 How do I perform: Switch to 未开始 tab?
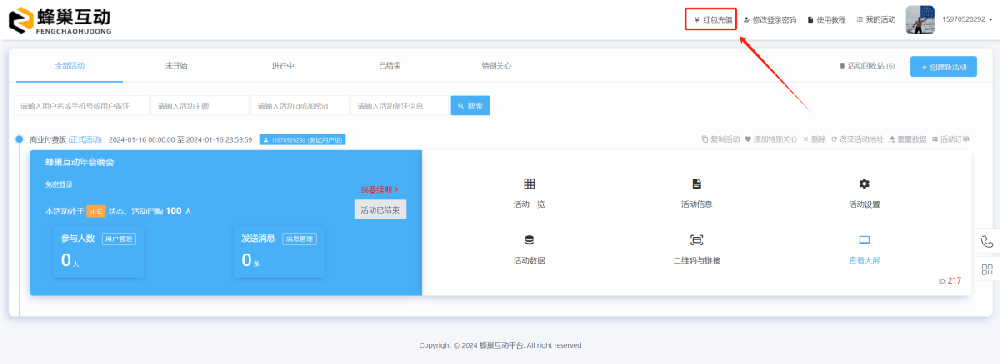point(176,66)
